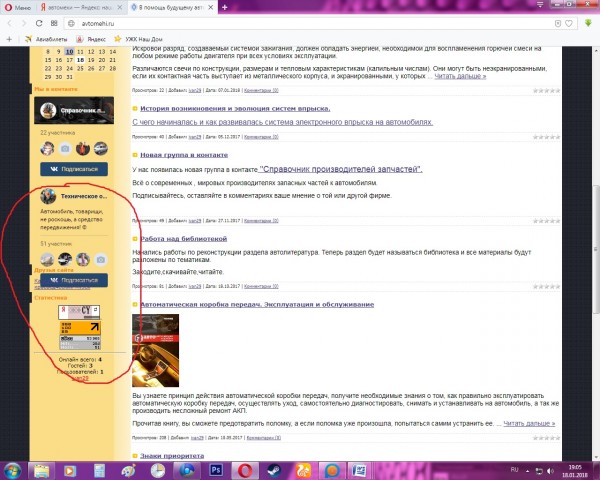
Task: Open 'История возникновения и эволюция систем впрыска' article
Action: (x=235, y=109)
